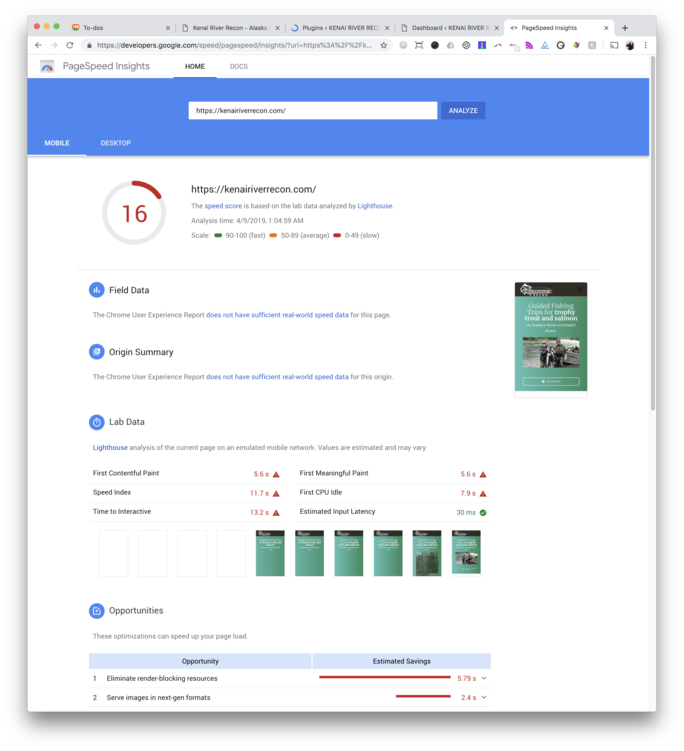Click the screenshot frame extension icon

(x=419, y=45)
